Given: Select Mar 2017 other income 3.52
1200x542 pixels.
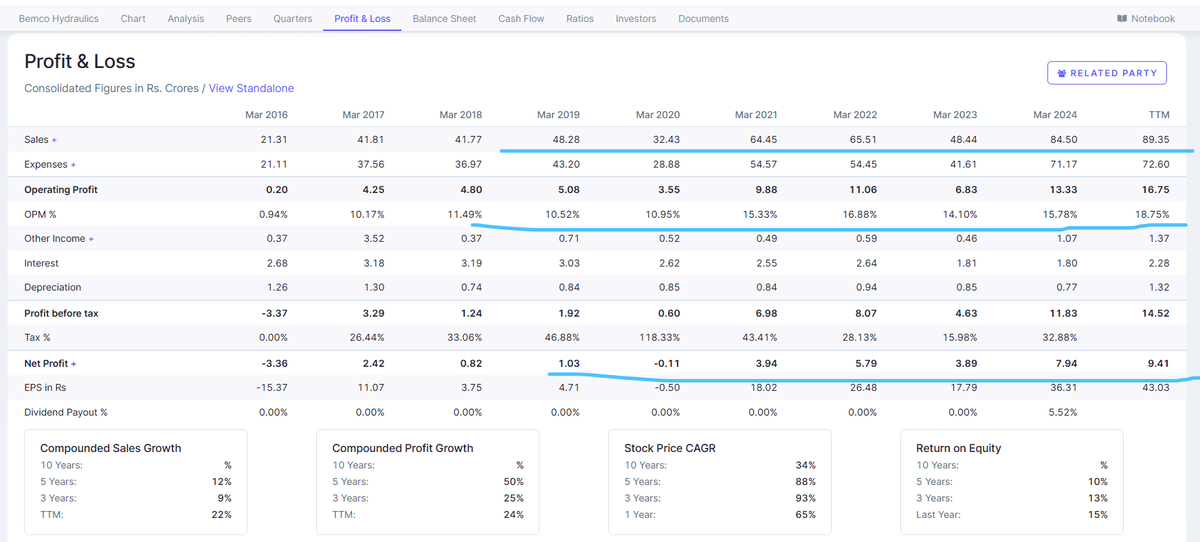Looking at the screenshot, I should [x=374, y=239].
